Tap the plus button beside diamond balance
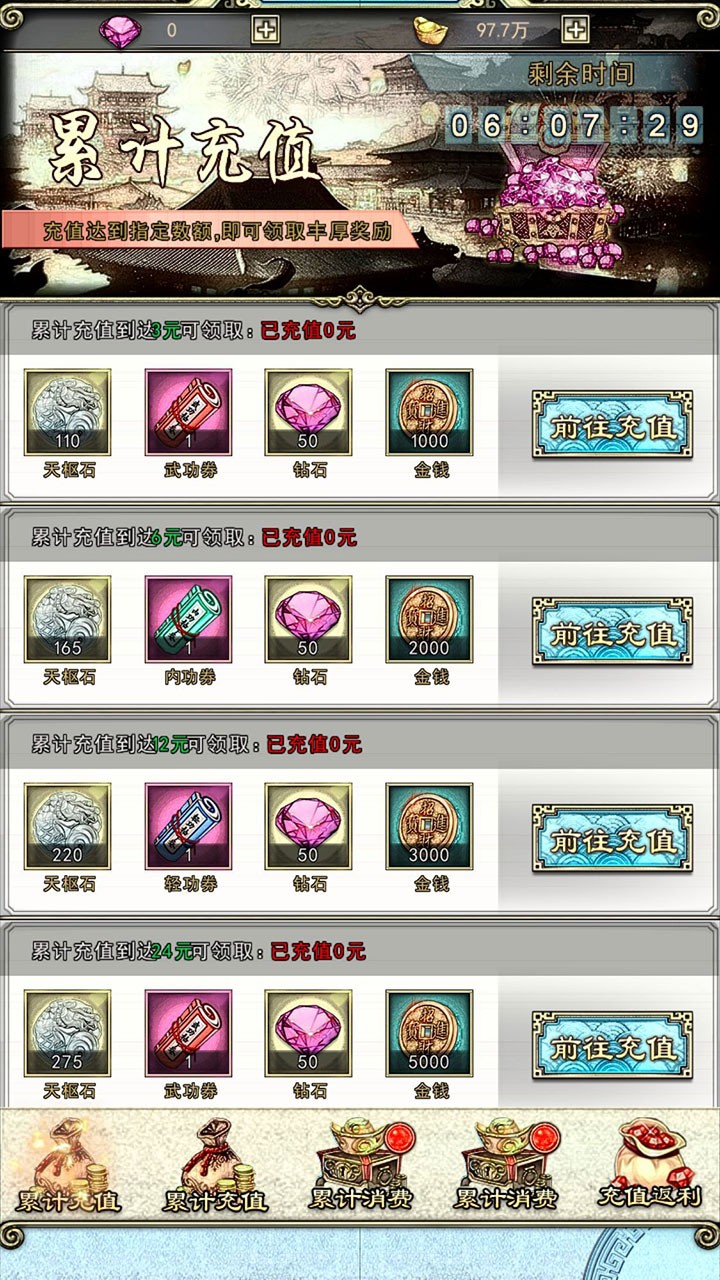Image resolution: width=720 pixels, height=1280 pixels. (265, 30)
